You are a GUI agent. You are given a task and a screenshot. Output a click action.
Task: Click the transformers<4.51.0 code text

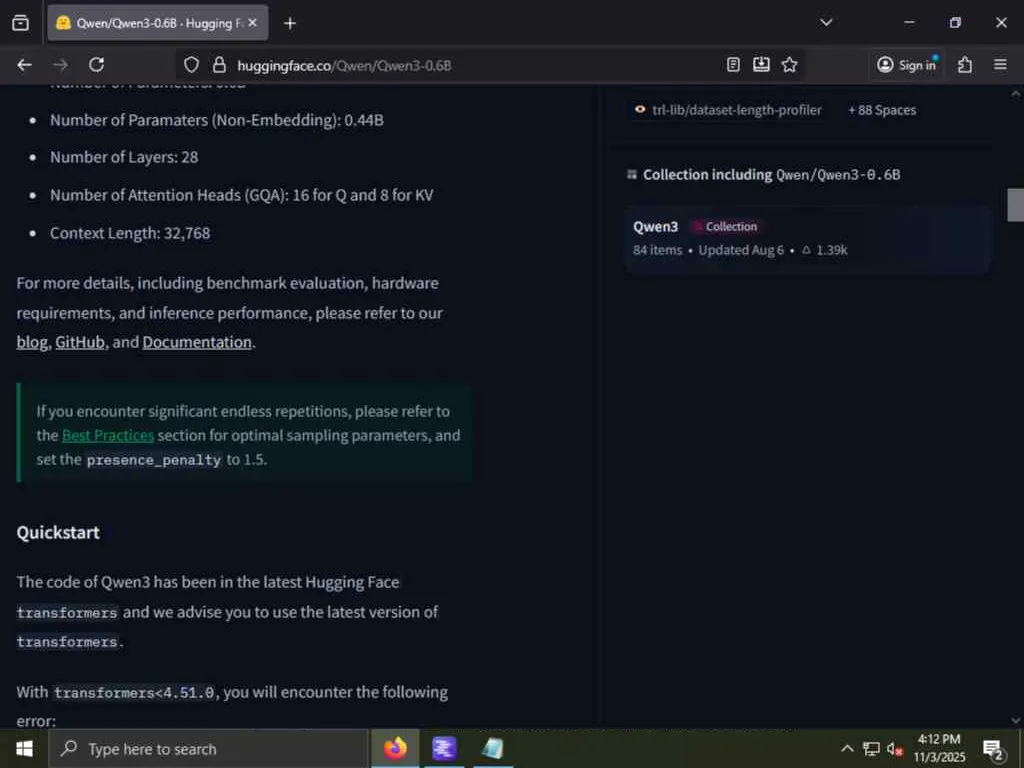coord(135,692)
